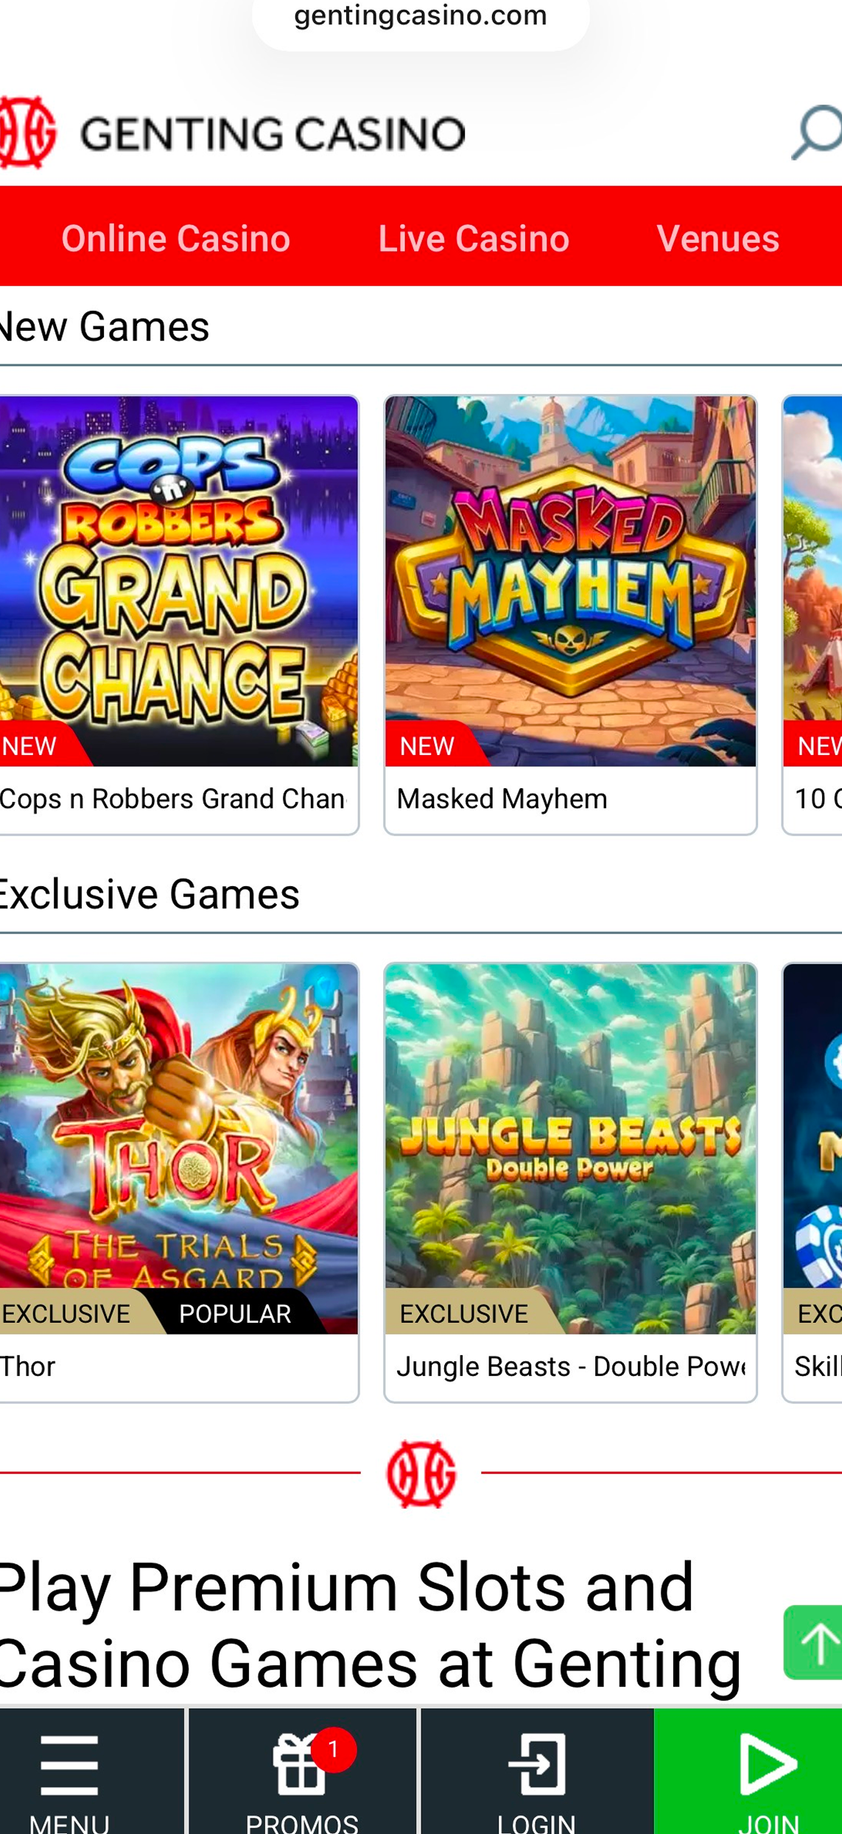The width and height of the screenshot is (842, 1834).
Task: Open the Exclusive Games section heading
Action: pos(149,894)
